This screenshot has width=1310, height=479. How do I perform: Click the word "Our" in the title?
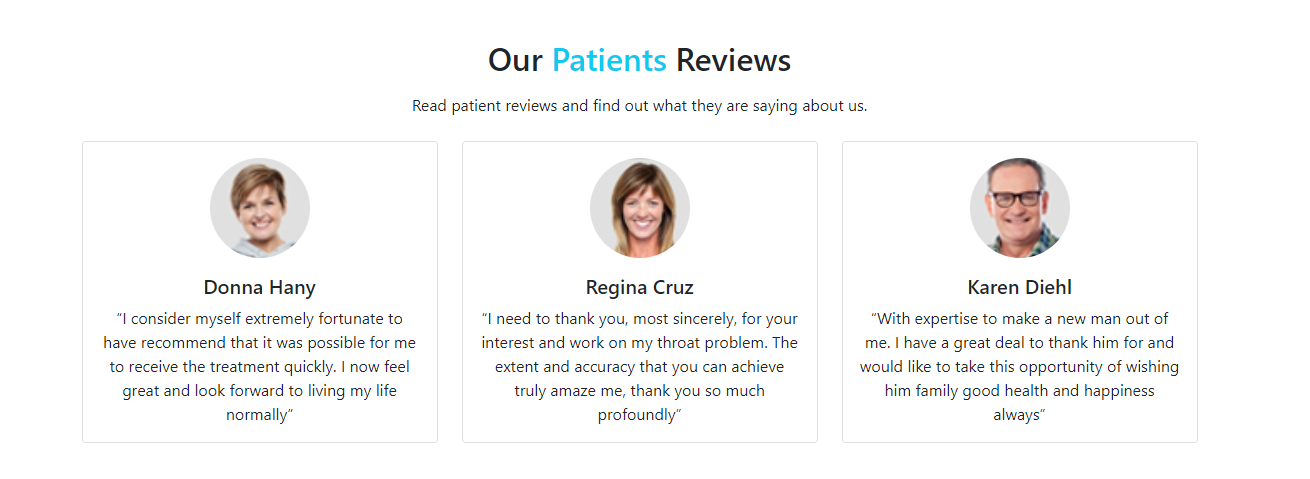click(x=515, y=61)
